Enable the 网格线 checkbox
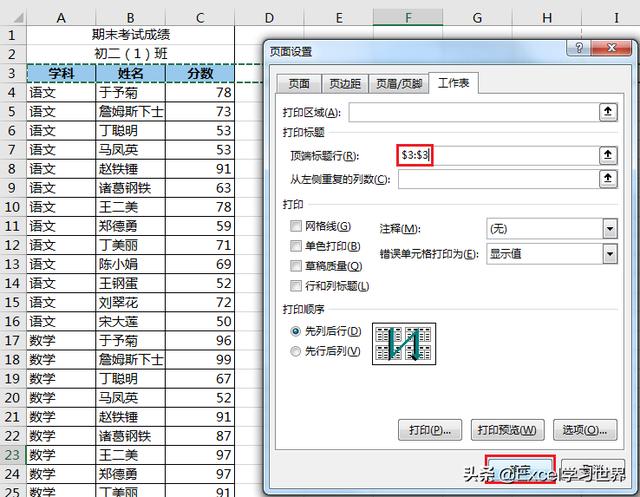 click(x=296, y=226)
